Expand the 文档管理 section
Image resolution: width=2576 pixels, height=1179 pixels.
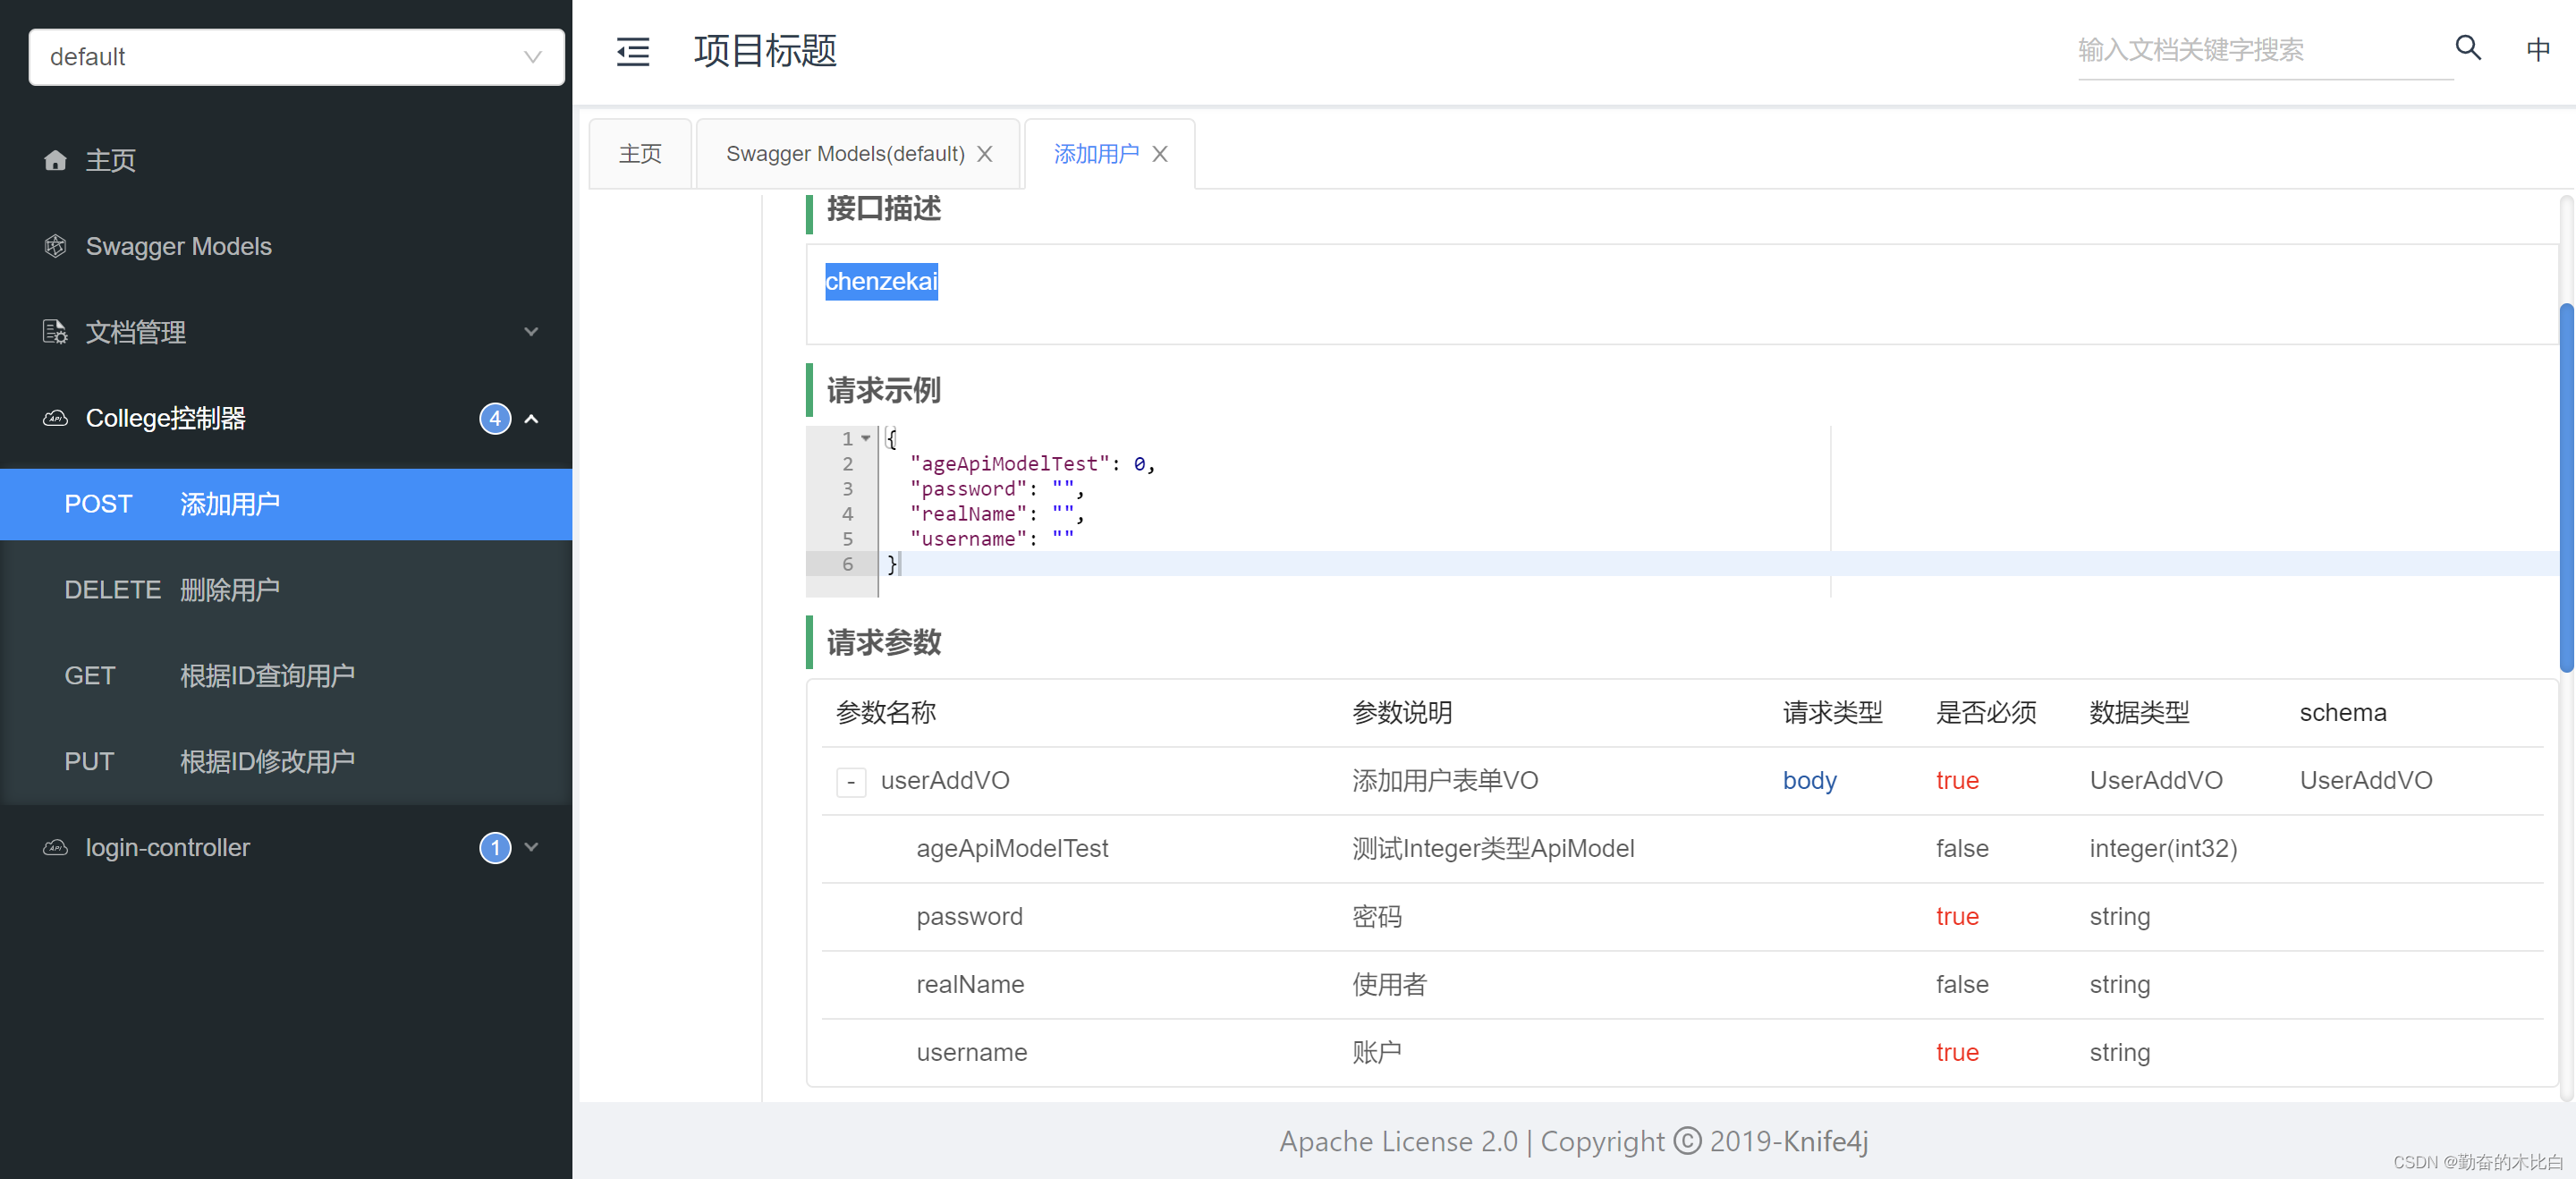point(531,331)
